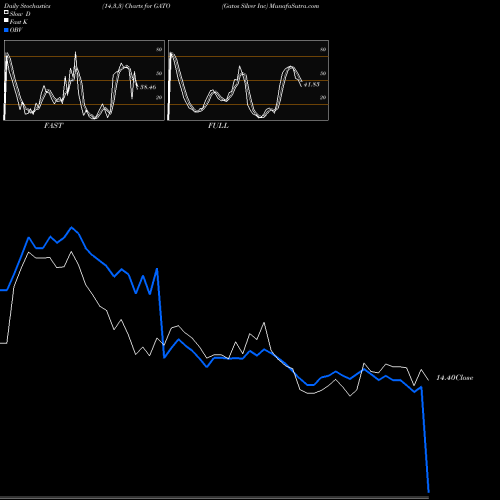500x500 pixels.
Task: Click the FAST stochastic chart panel
Action: click(84, 80)
